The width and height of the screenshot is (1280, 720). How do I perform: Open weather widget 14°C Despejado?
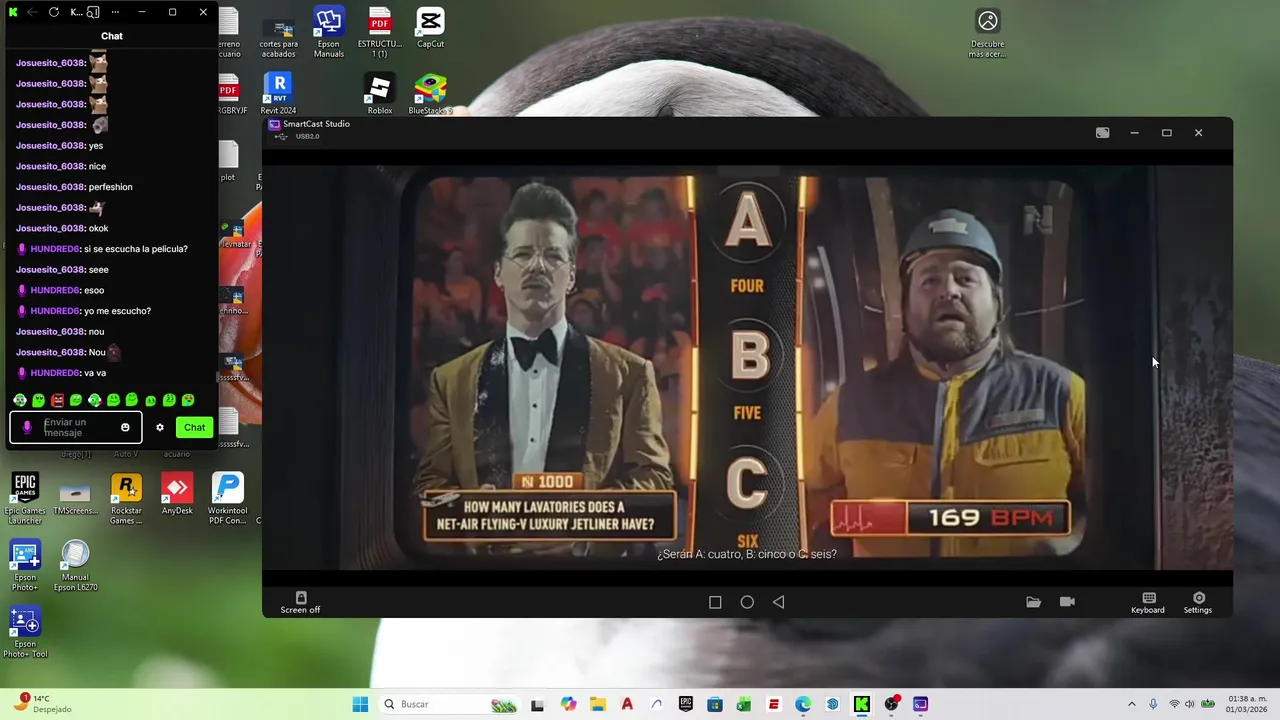click(x=43, y=704)
